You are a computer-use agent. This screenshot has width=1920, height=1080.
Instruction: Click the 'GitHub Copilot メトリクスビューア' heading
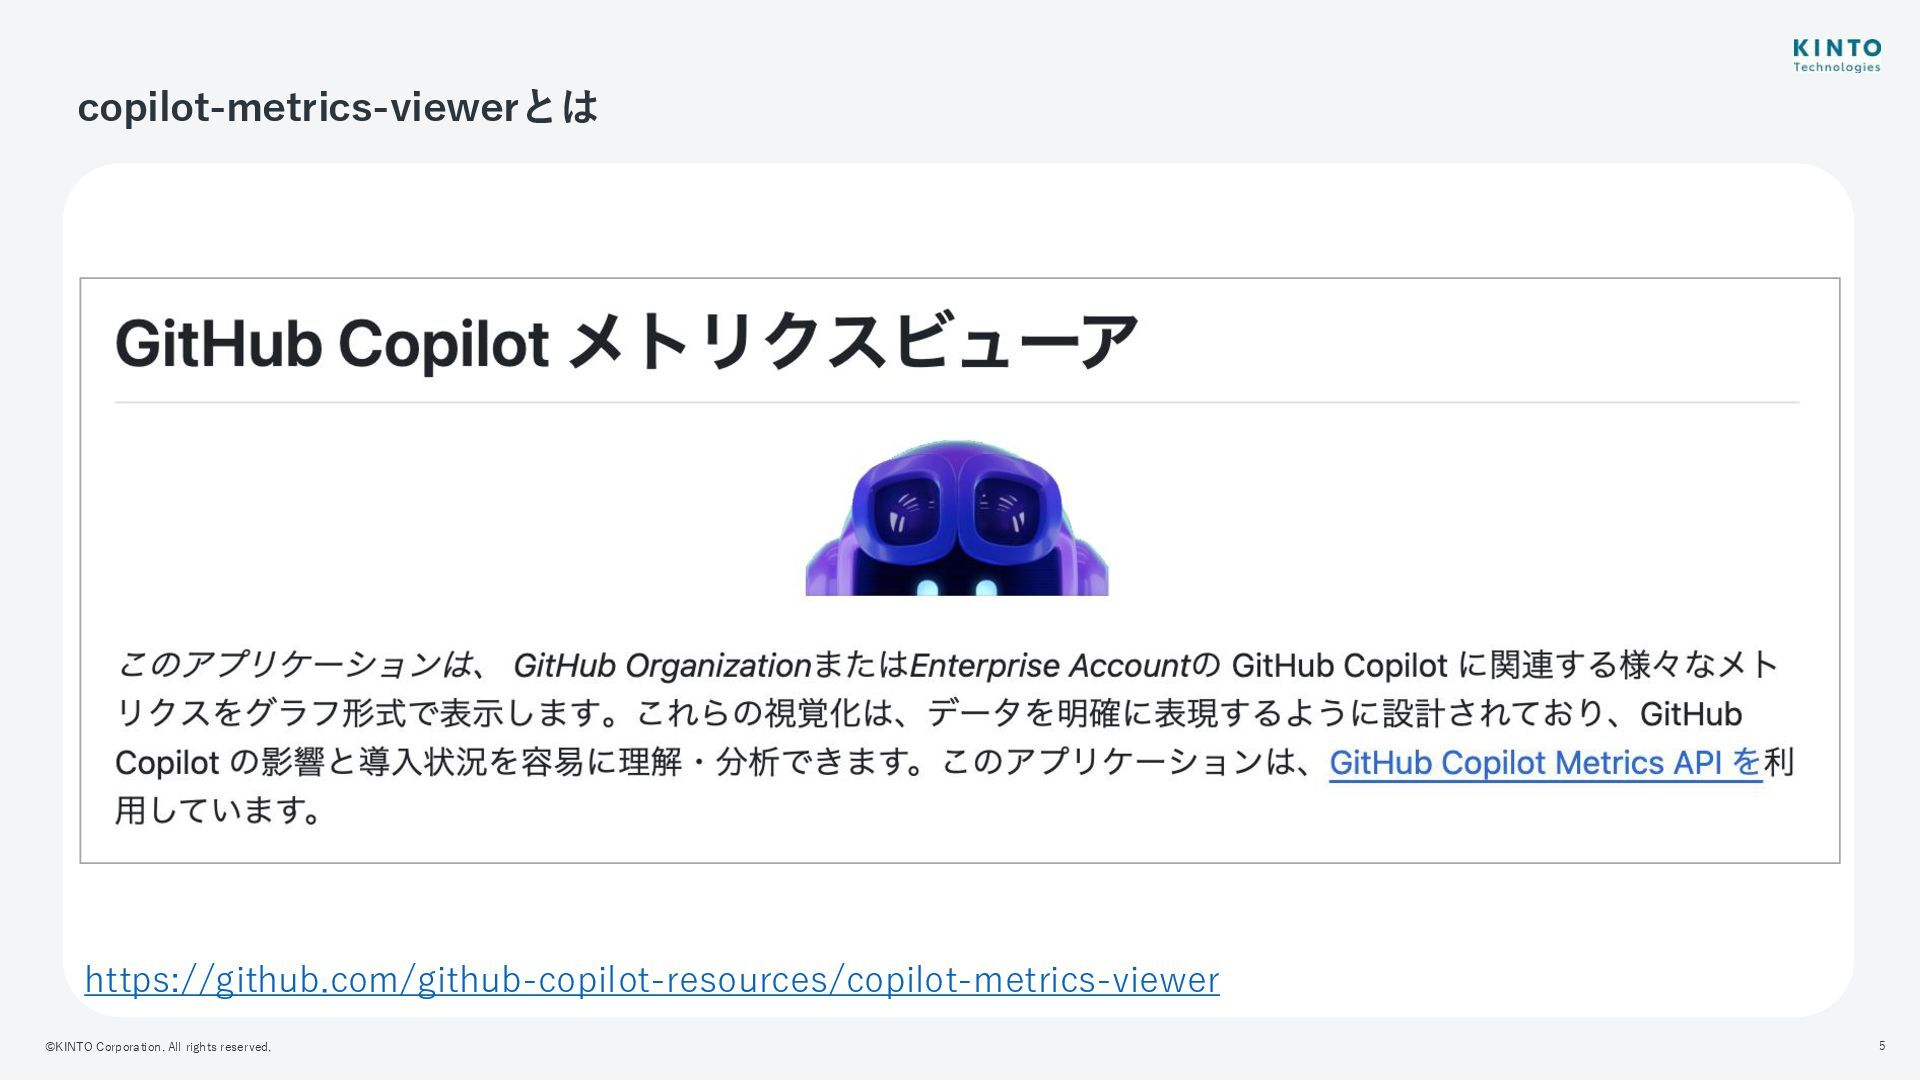coord(627,342)
